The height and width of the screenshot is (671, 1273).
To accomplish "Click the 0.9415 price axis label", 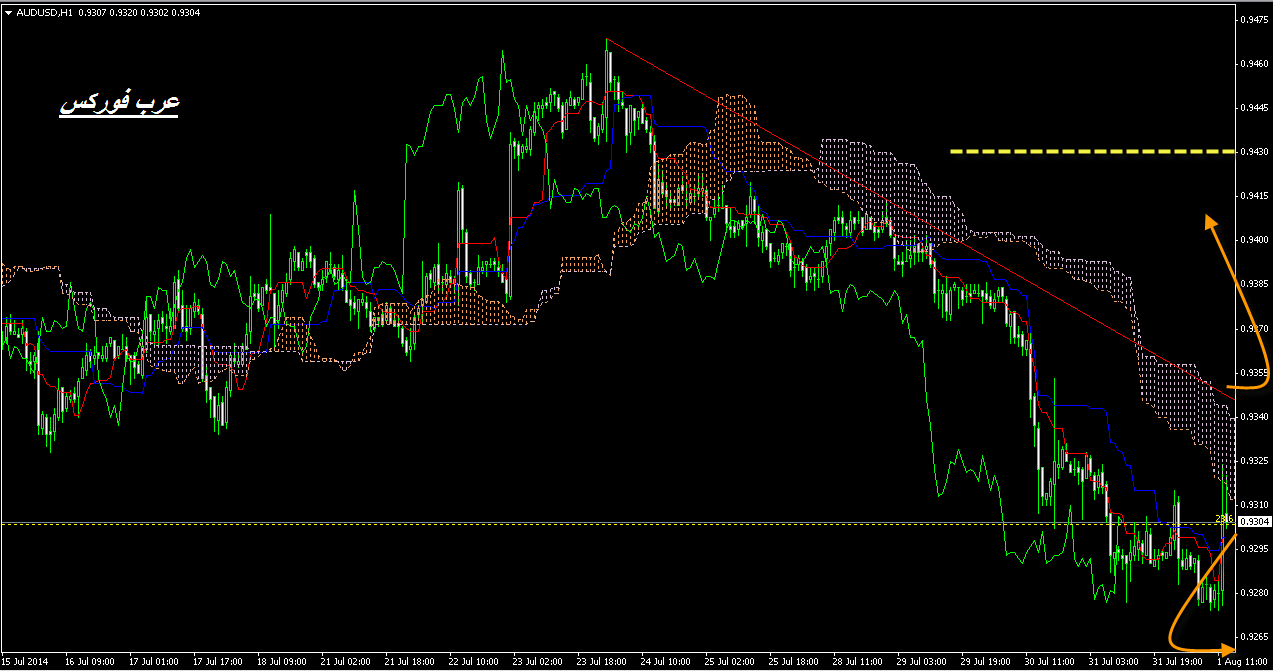I will point(1255,196).
